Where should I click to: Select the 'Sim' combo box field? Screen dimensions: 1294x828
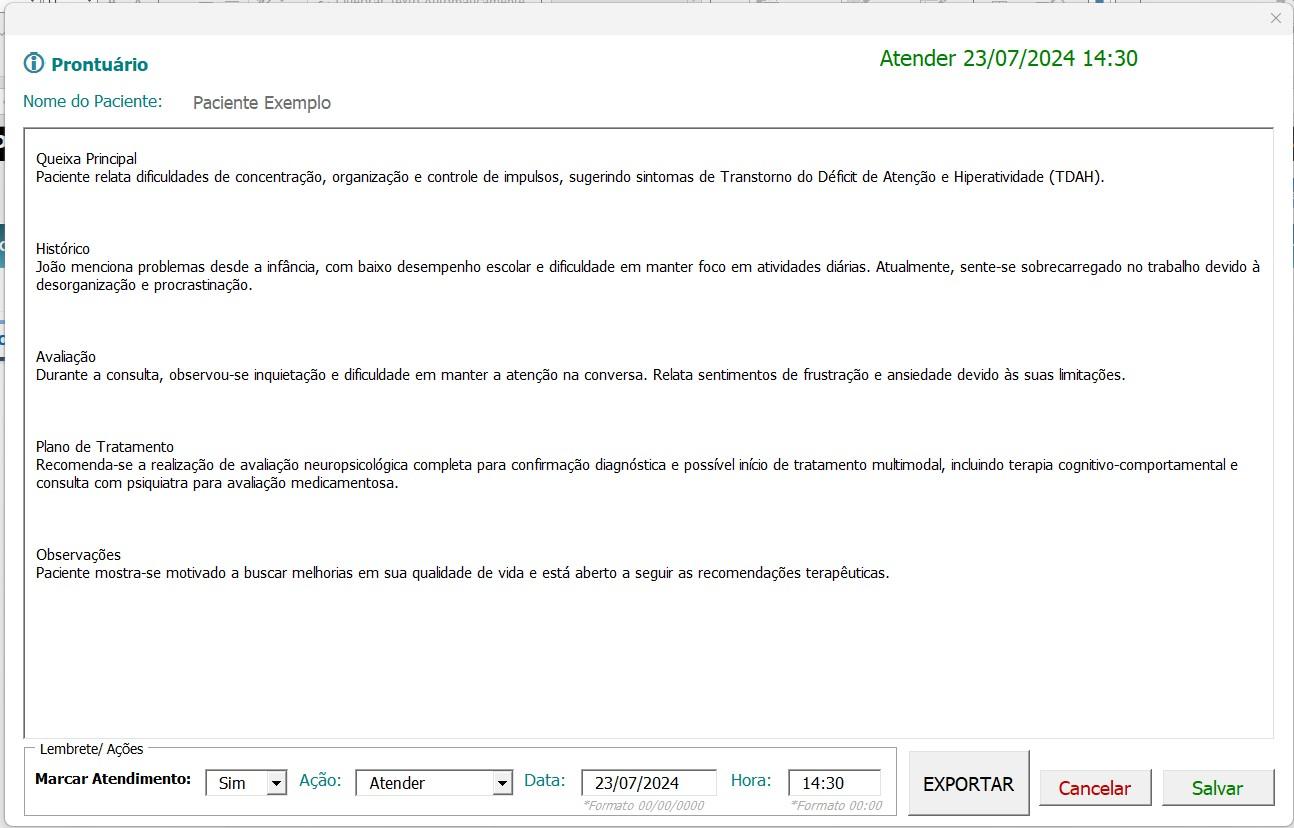coord(236,783)
